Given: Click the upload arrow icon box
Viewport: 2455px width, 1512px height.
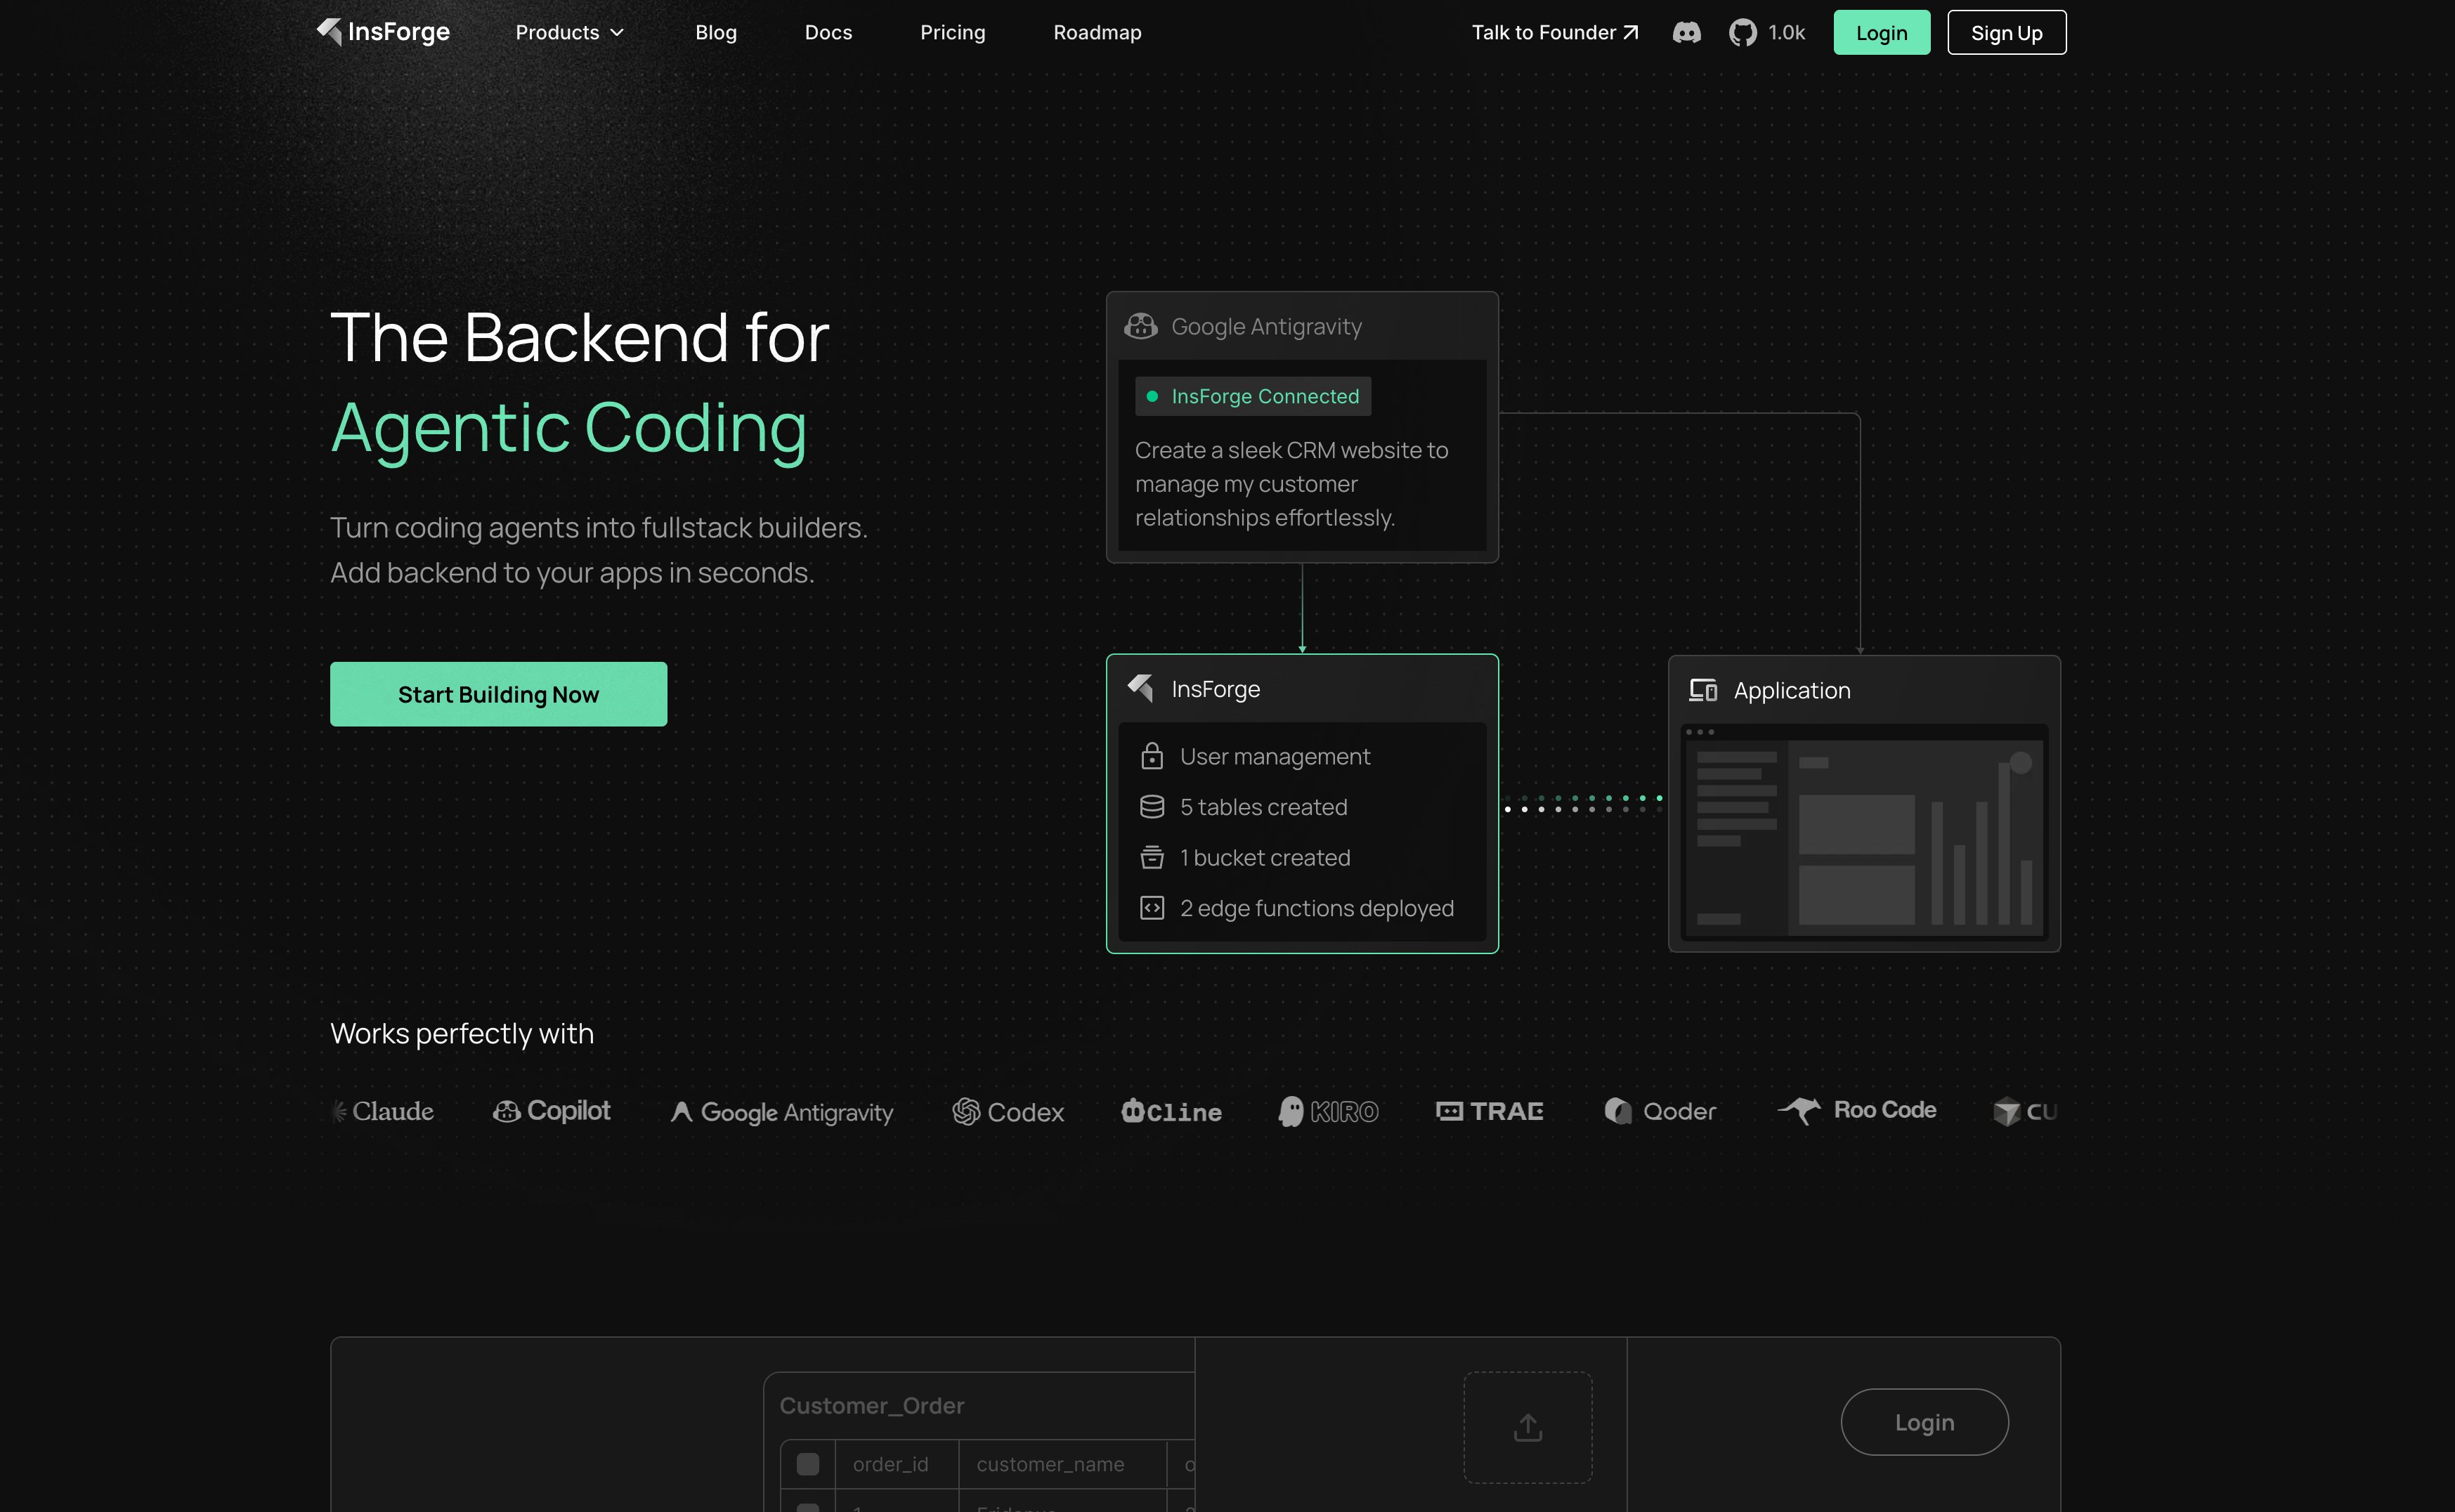Looking at the screenshot, I should [1527, 1427].
